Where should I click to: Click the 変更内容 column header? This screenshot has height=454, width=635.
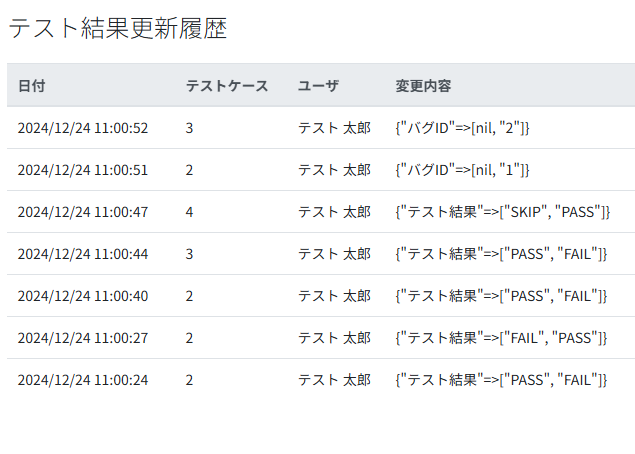pos(423,86)
